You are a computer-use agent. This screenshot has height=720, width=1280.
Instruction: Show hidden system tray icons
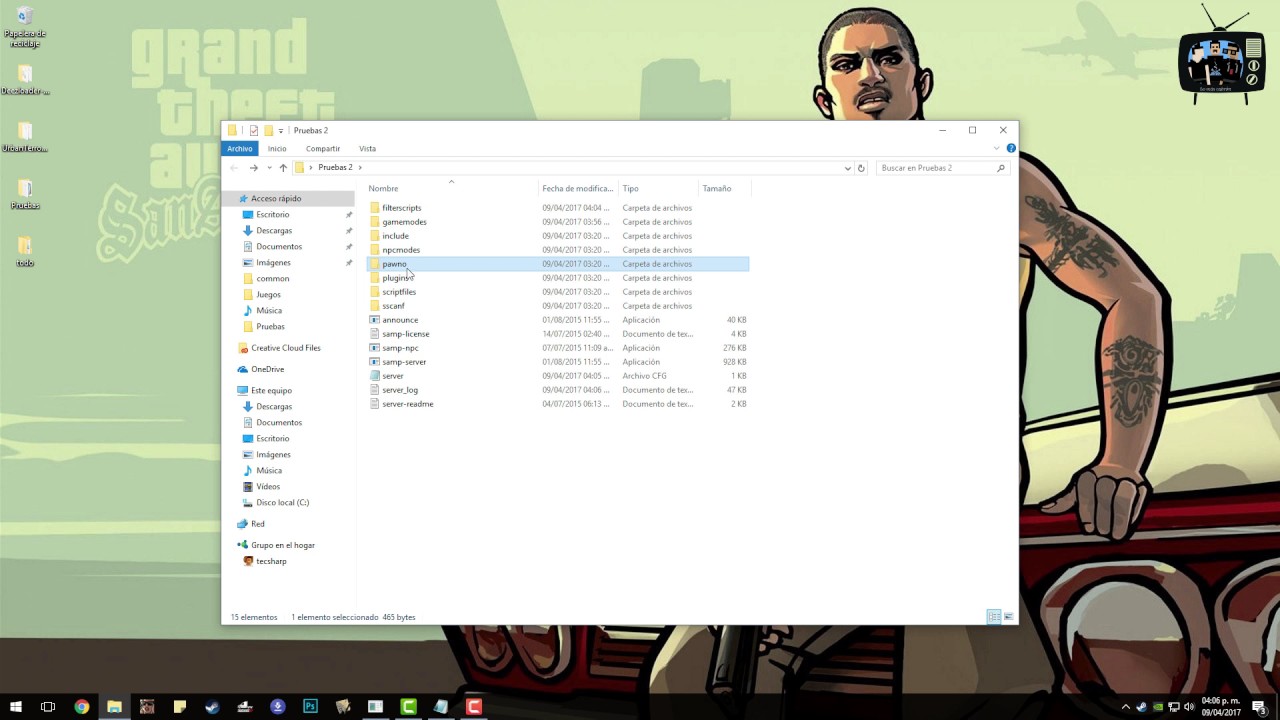(1126, 707)
